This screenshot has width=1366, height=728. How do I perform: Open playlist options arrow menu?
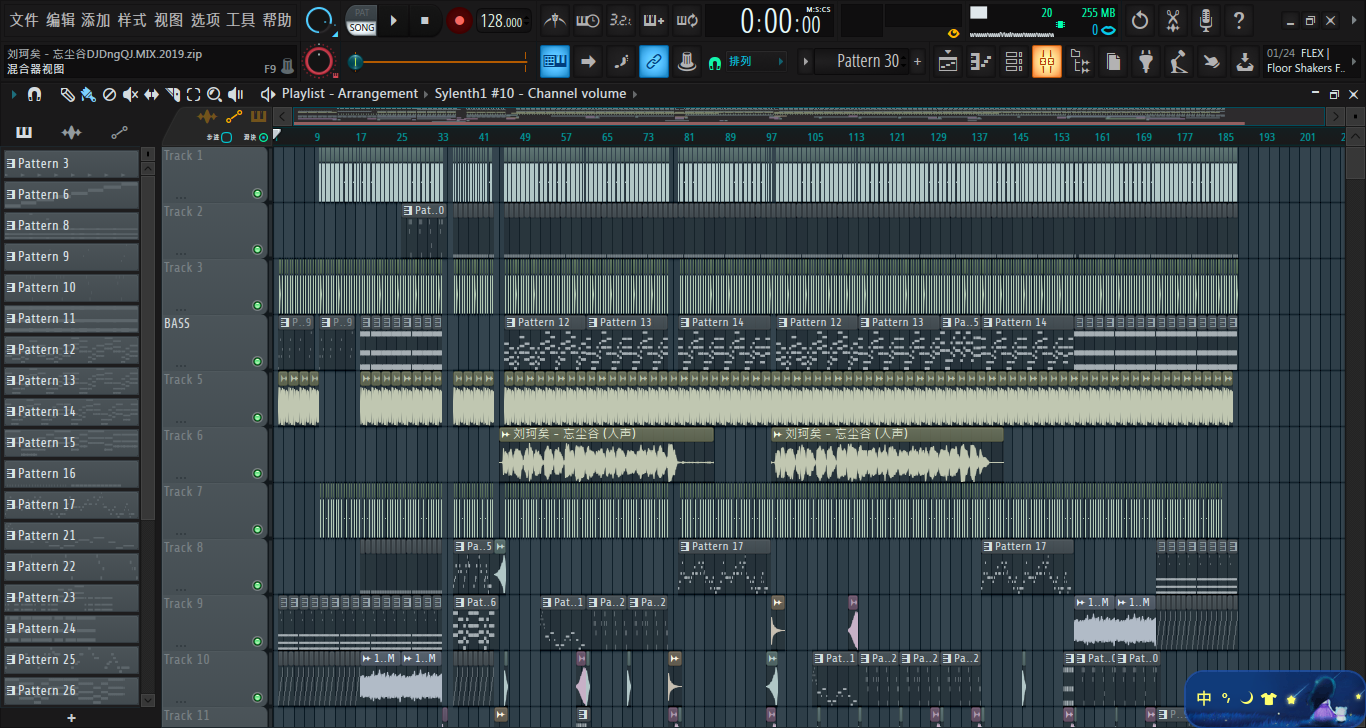click(14, 94)
